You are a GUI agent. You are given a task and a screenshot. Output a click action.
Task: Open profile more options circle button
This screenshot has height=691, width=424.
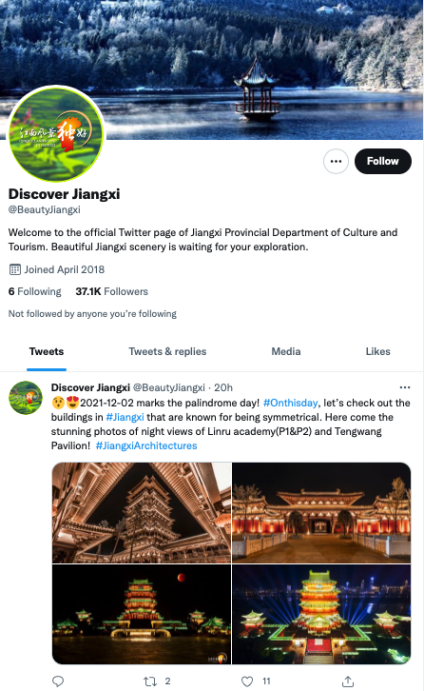pos(336,161)
